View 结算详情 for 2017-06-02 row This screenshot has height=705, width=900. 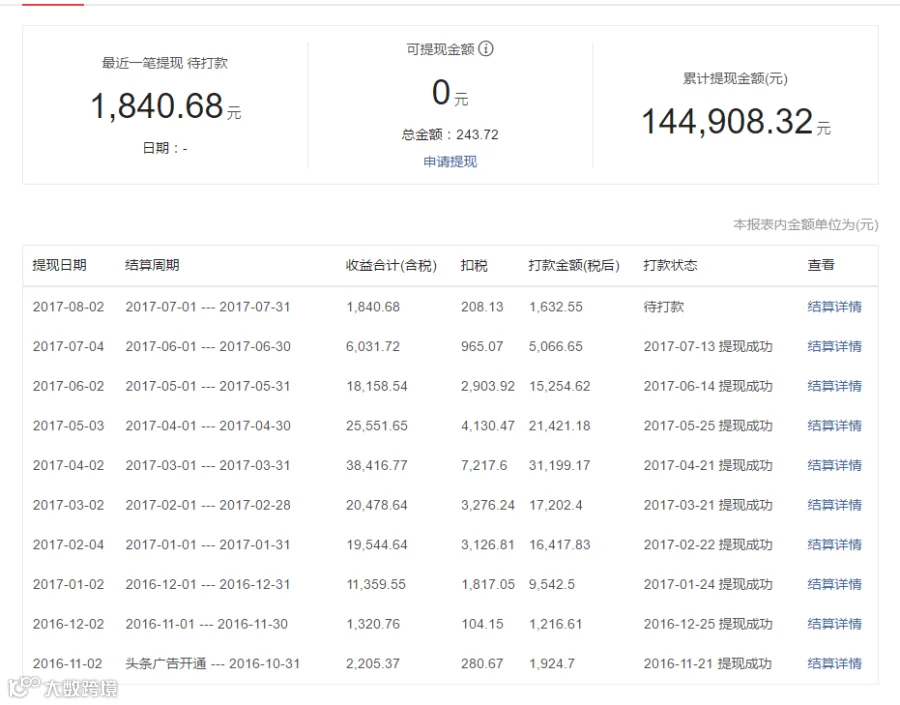[x=834, y=386]
